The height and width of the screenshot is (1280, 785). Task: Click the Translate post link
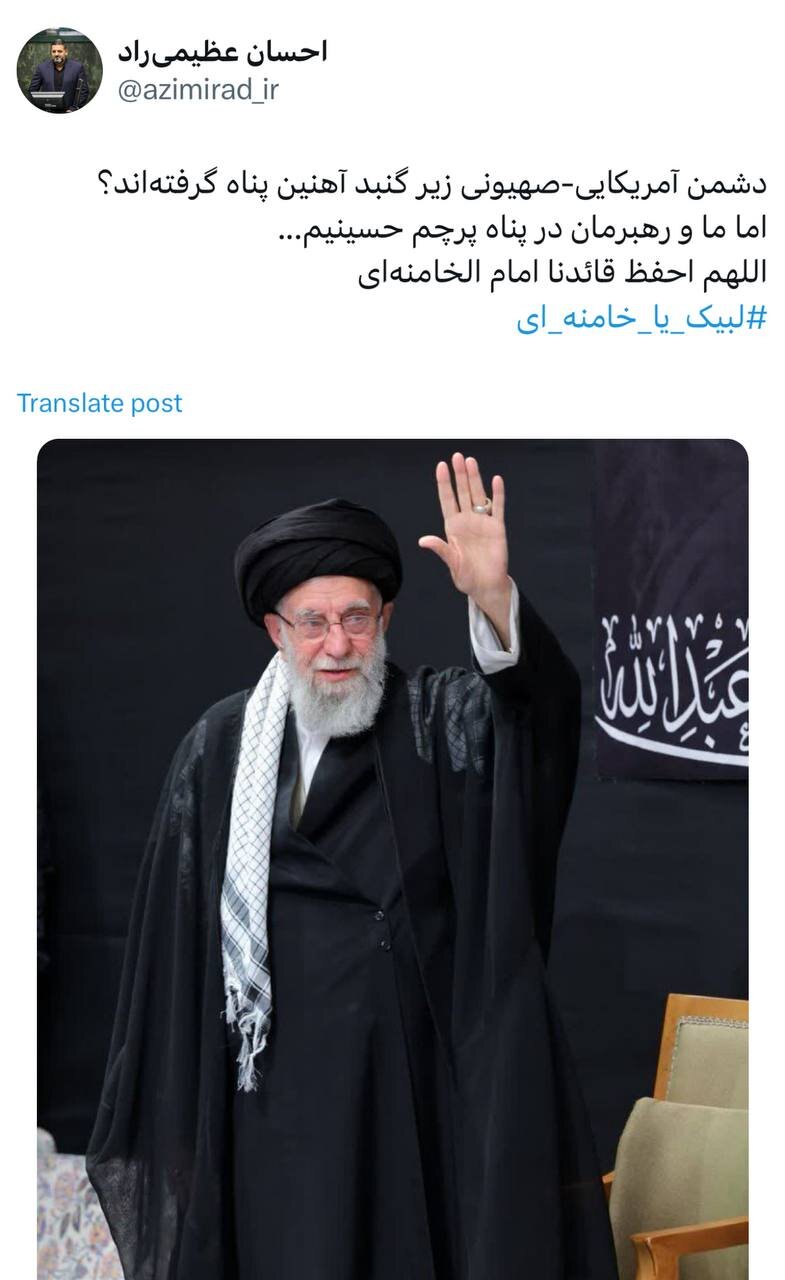click(x=100, y=403)
